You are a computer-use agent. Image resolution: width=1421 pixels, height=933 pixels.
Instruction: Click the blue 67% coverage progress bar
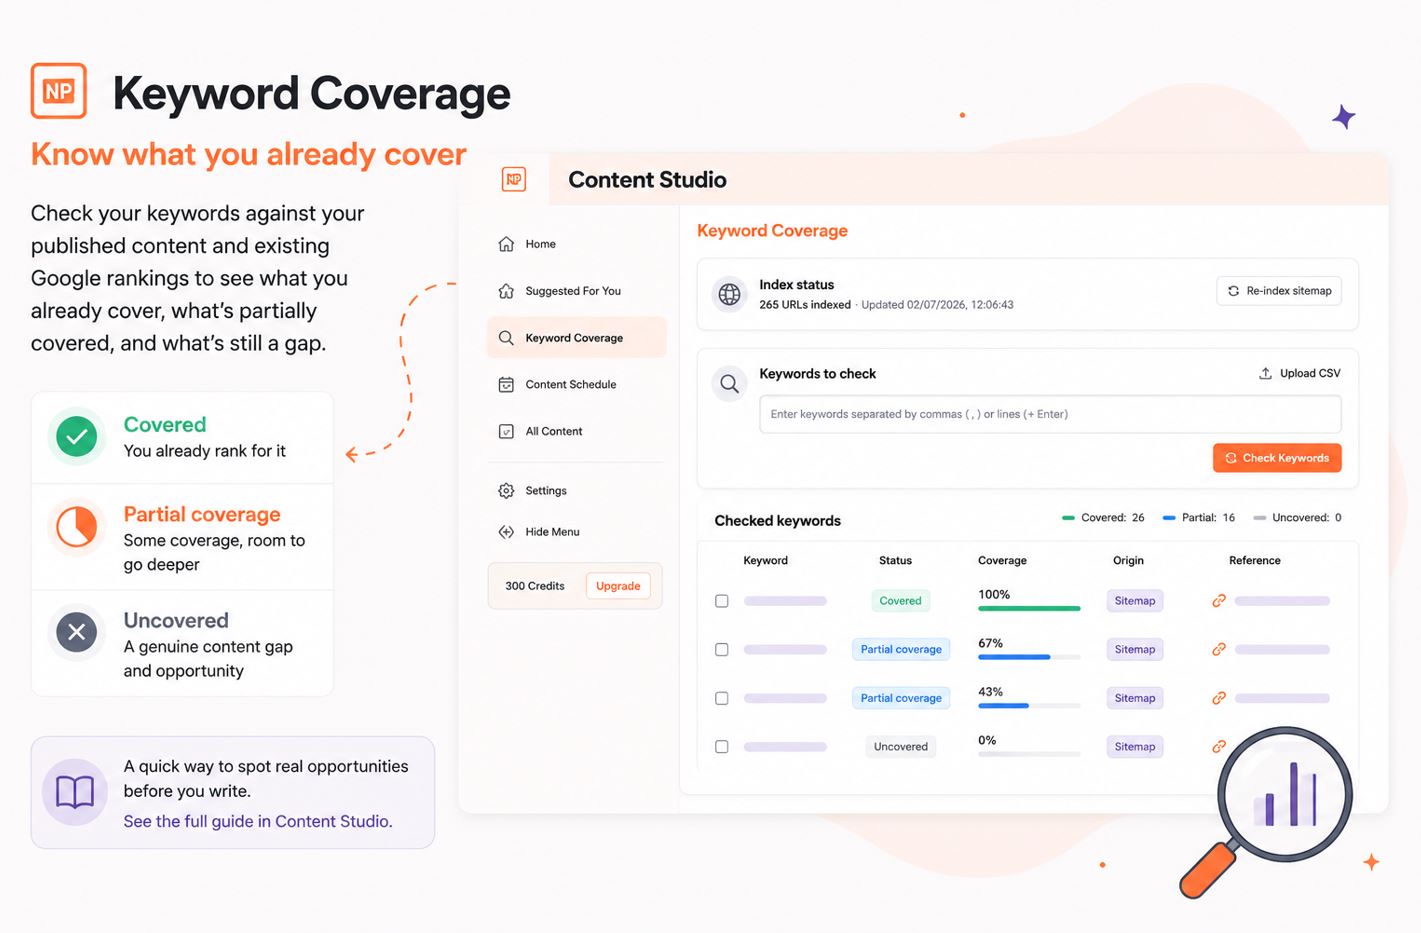(x=1029, y=657)
